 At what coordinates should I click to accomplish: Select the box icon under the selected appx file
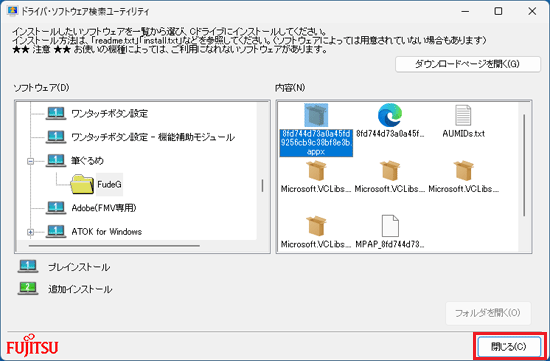[x=316, y=171]
